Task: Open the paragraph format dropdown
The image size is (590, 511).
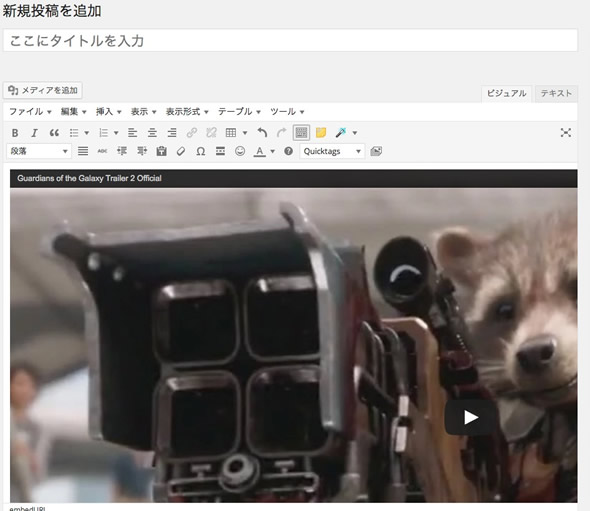Action: click(39, 151)
